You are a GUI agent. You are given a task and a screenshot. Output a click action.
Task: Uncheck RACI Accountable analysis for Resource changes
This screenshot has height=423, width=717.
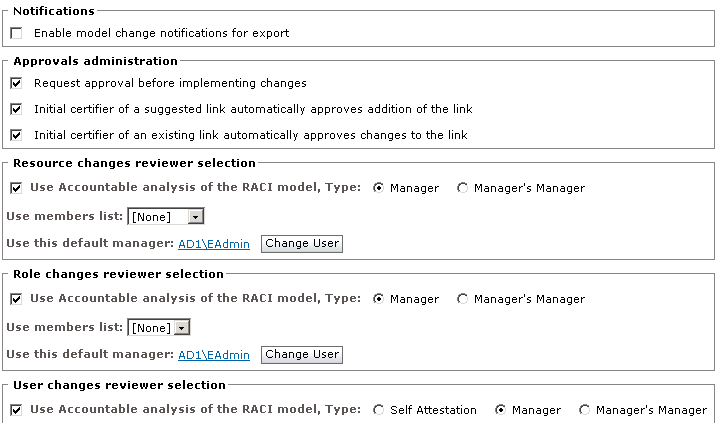[x=16, y=187]
